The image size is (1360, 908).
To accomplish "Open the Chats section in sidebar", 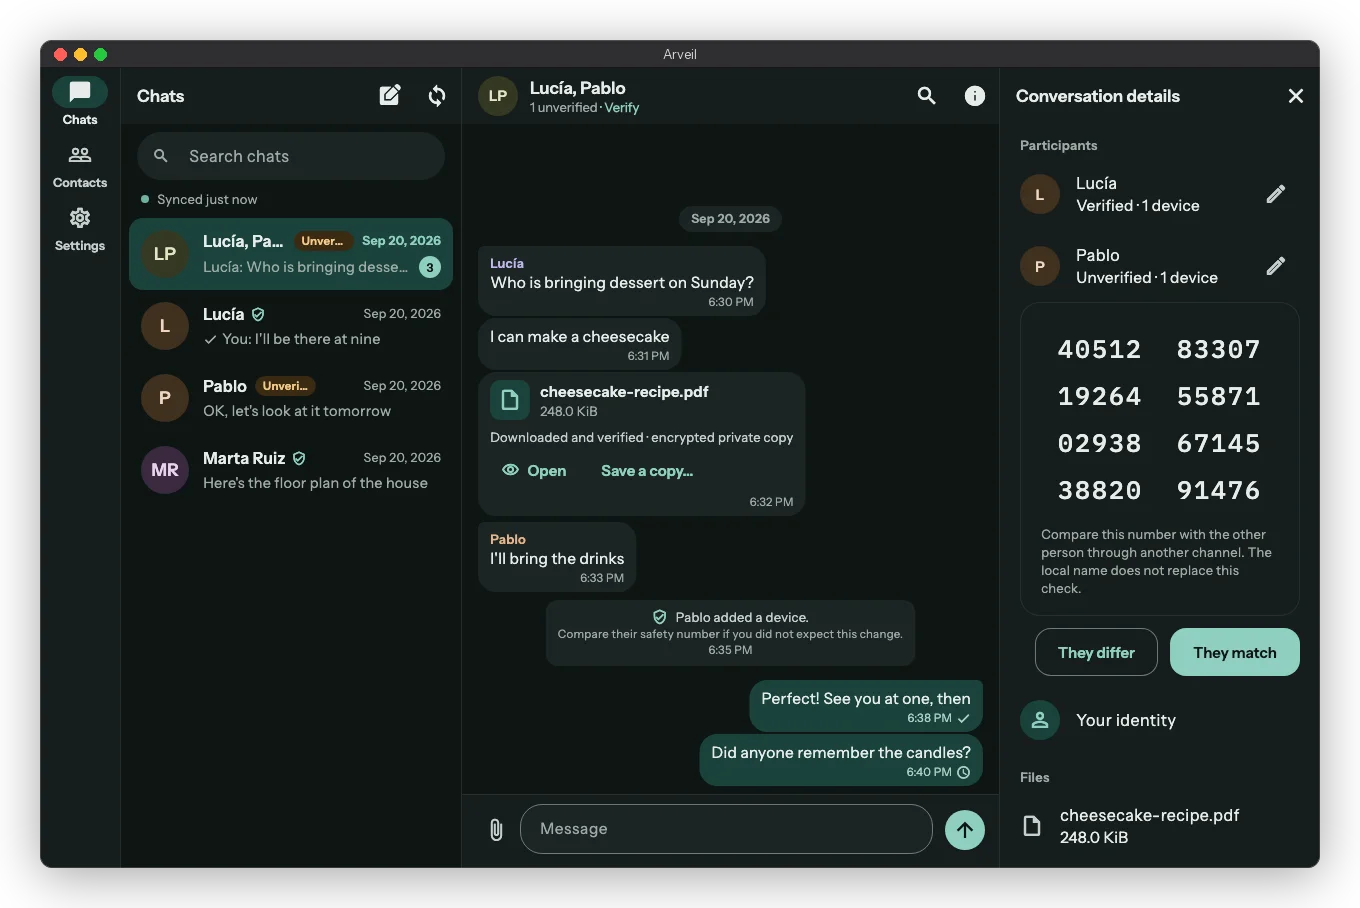I will pos(80,102).
